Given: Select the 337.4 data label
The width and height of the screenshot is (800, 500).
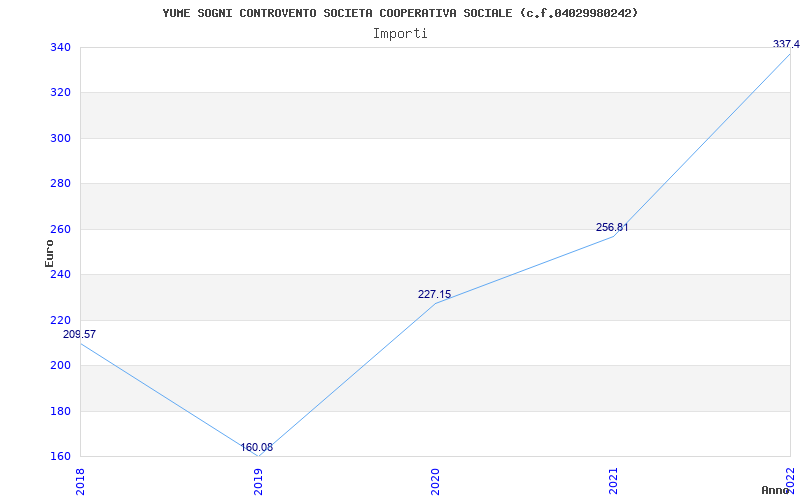Looking at the screenshot, I should [786, 44].
